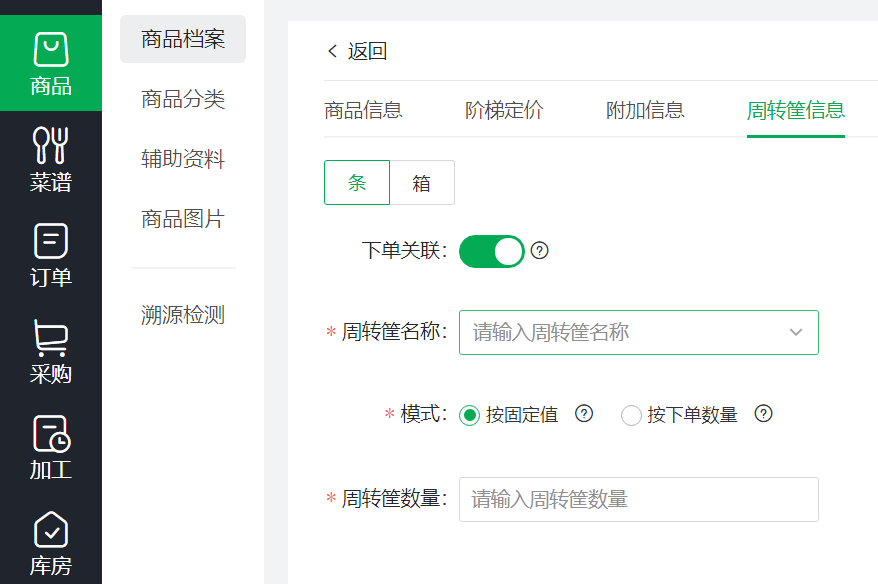Click help icon next to 下单关联

coord(539,250)
